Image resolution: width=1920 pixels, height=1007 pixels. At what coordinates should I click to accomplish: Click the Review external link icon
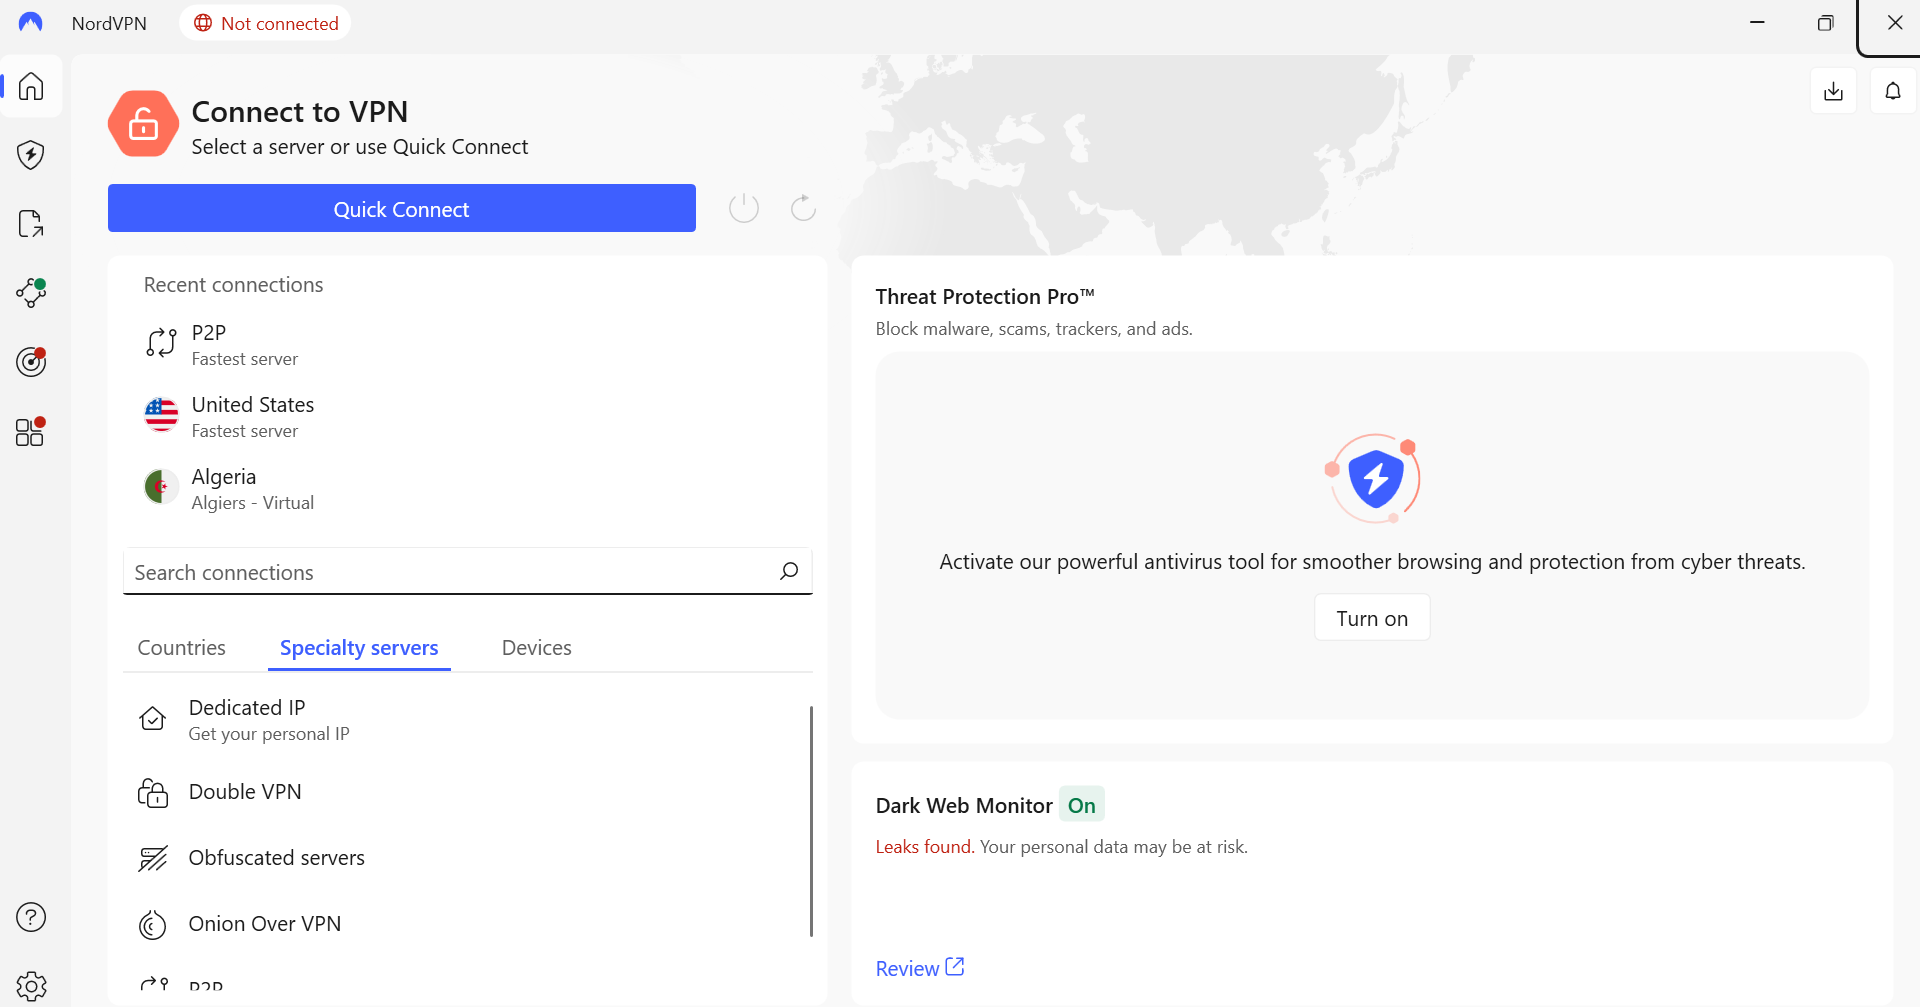click(x=955, y=967)
